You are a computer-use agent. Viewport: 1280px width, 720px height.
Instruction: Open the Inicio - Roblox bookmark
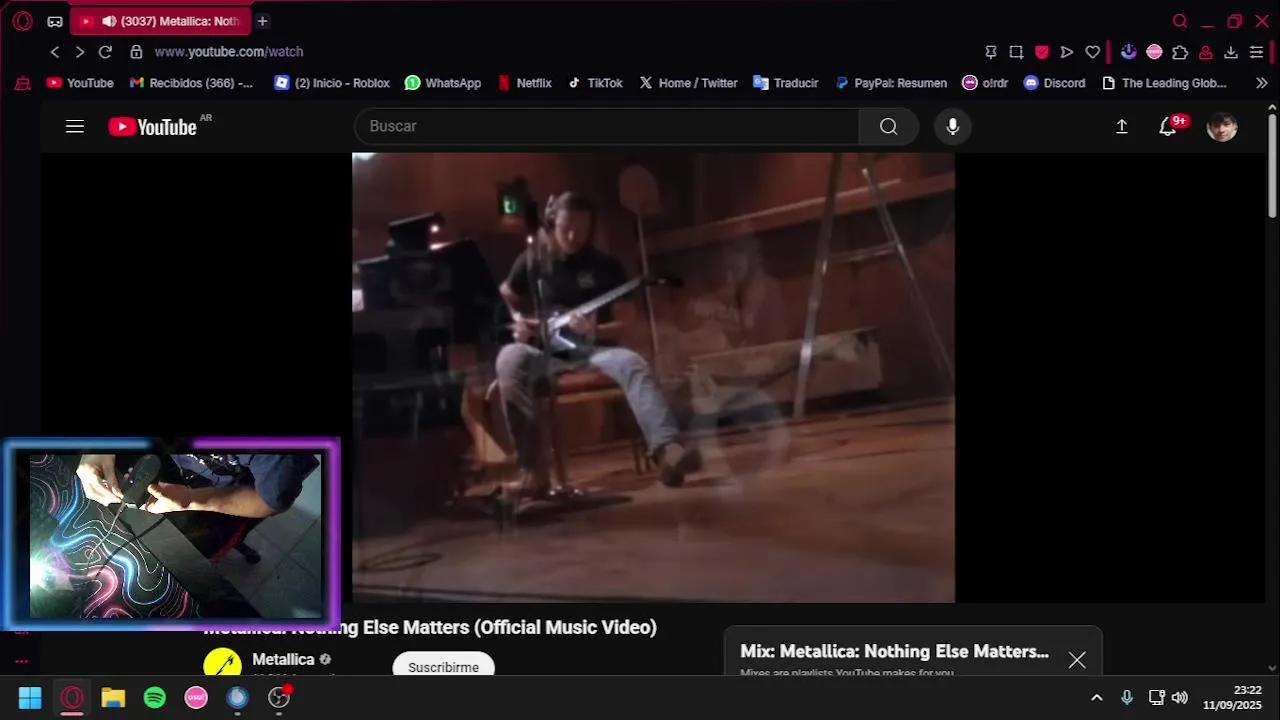(x=332, y=83)
